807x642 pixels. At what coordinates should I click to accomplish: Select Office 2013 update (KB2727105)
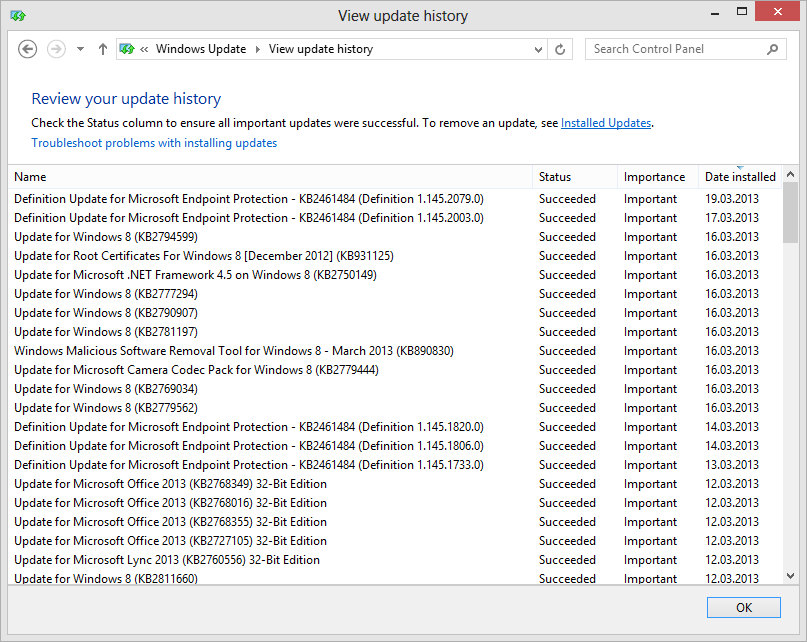(395, 542)
